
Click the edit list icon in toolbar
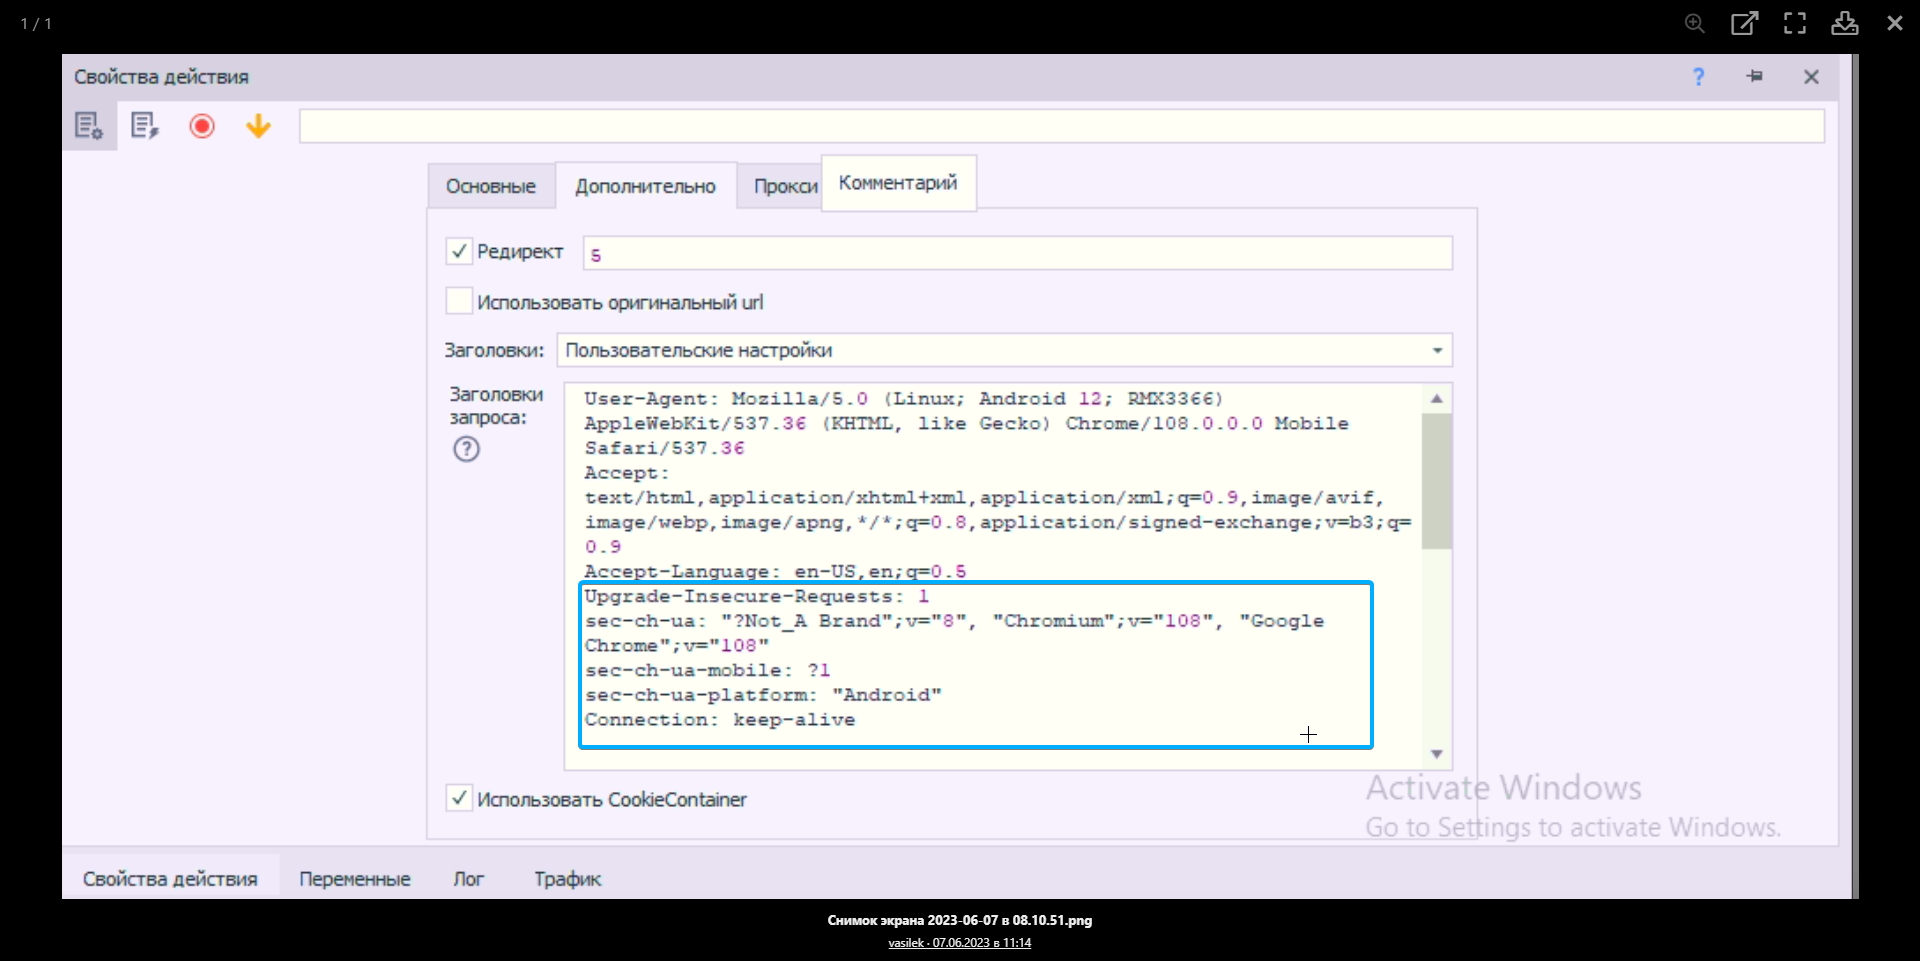tap(145, 126)
